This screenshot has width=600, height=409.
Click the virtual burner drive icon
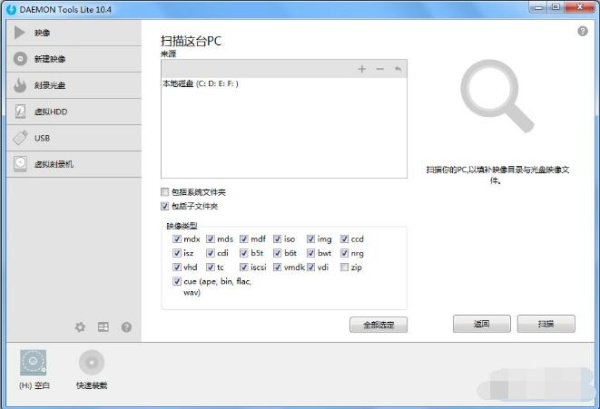tap(20, 164)
